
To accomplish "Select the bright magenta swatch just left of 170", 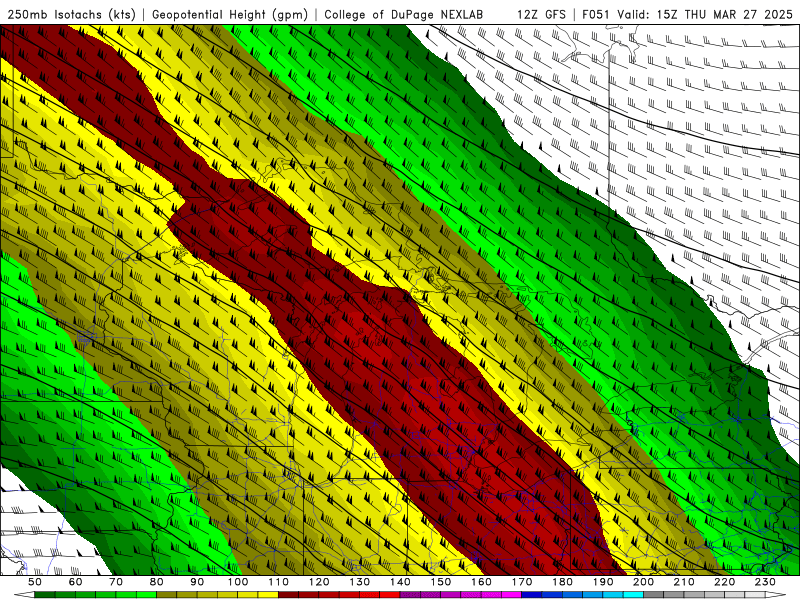I will point(511,595).
